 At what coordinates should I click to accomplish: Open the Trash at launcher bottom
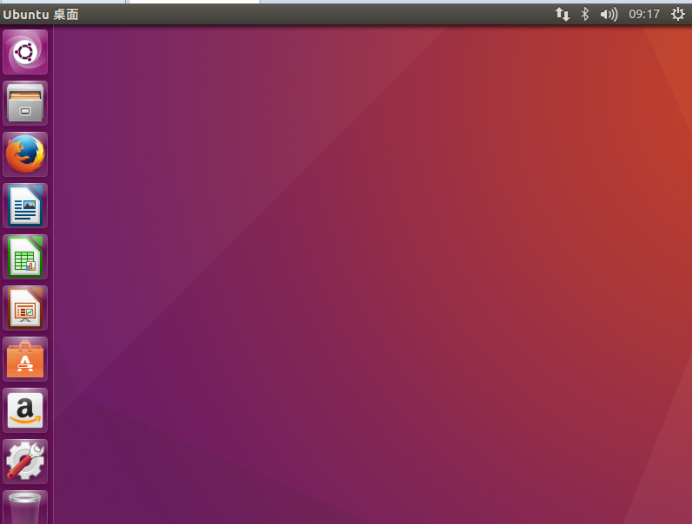click(25, 507)
